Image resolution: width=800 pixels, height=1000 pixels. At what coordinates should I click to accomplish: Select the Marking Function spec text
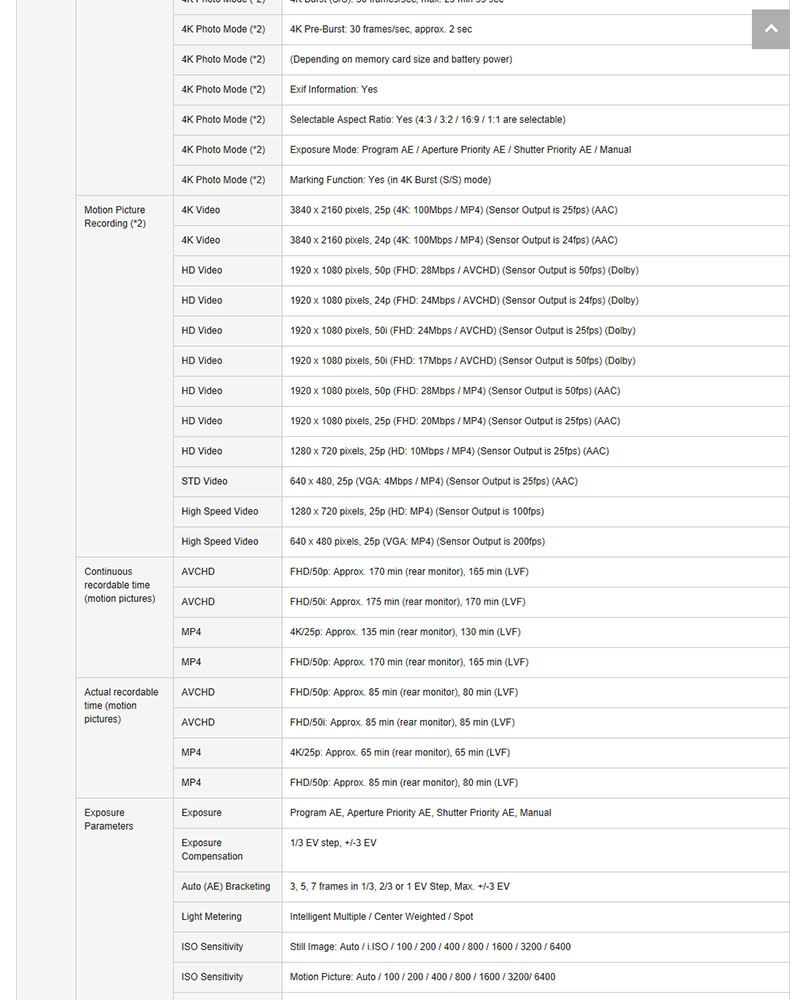(390, 180)
